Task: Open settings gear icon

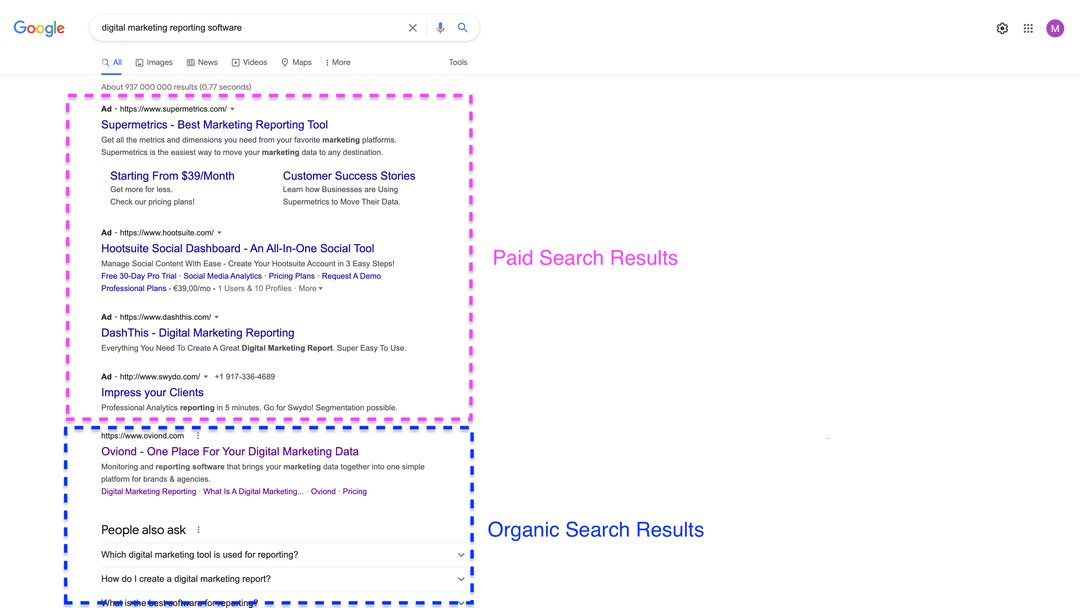Action: (x=1002, y=28)
